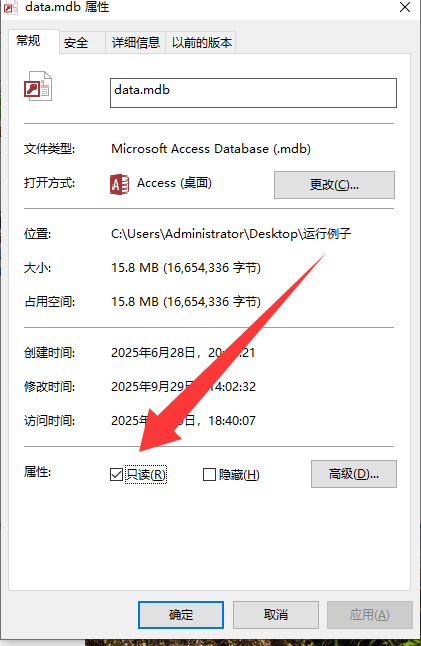The image size is (421, 646).
Task: Click the 取消 button
Action: (276, 615)
